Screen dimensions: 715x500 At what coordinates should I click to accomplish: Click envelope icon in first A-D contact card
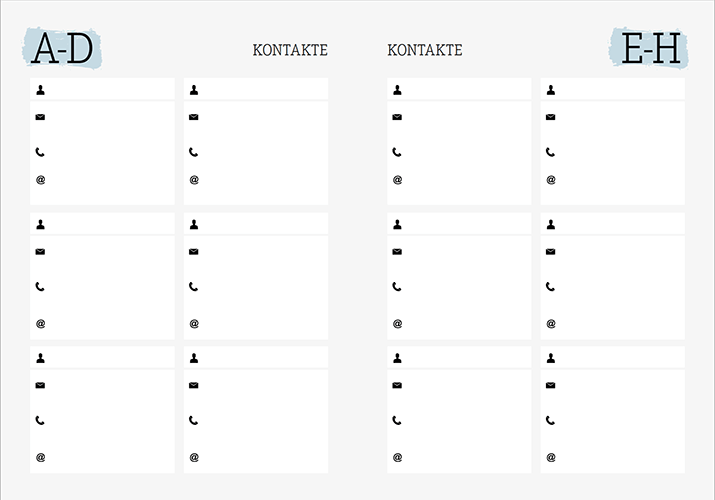click(40, 117)
